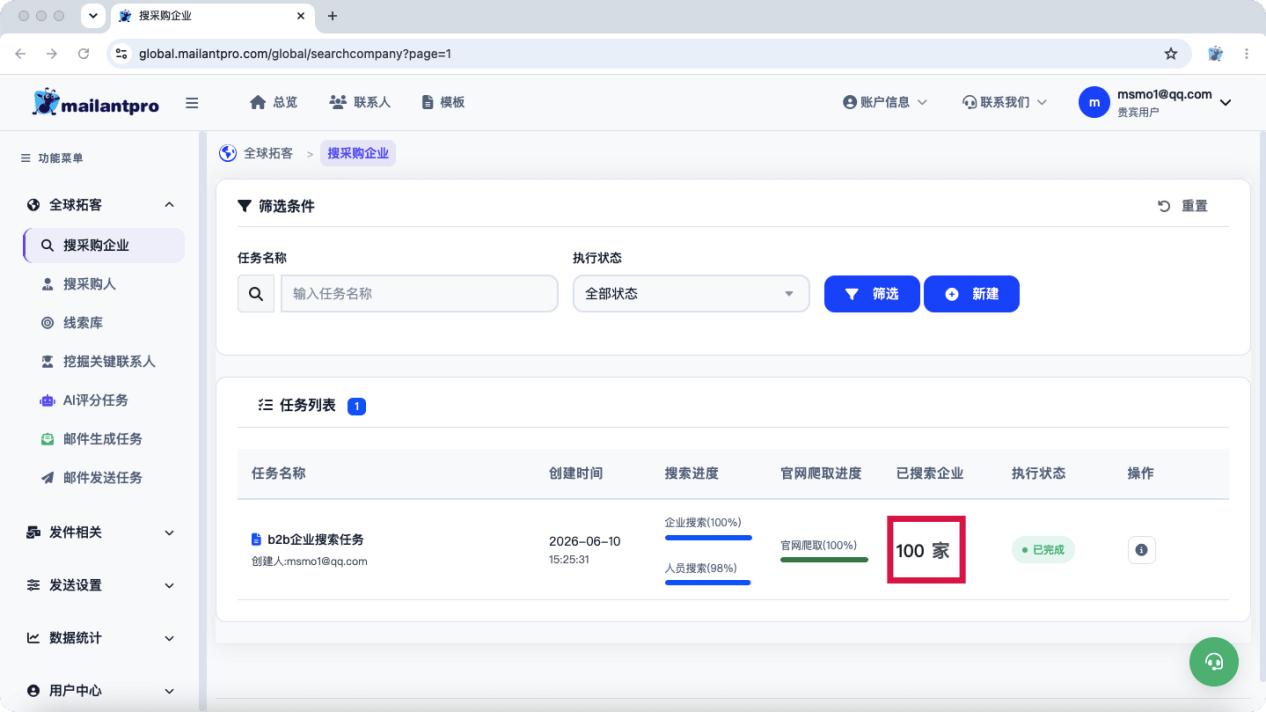Open the 总览 home tab
1266x712 pixels.
pyautogui.click(x=274, y=102)
